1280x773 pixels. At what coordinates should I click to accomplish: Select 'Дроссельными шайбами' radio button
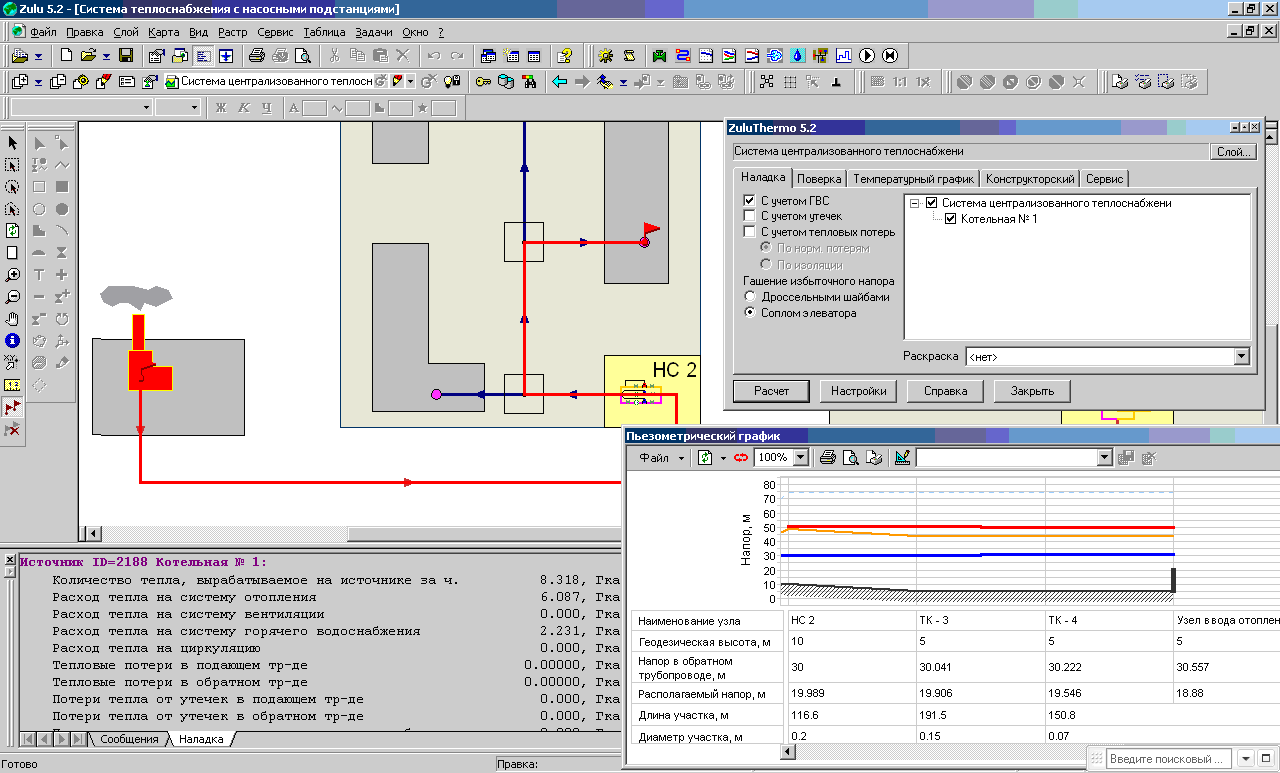(x=750, y=297)
